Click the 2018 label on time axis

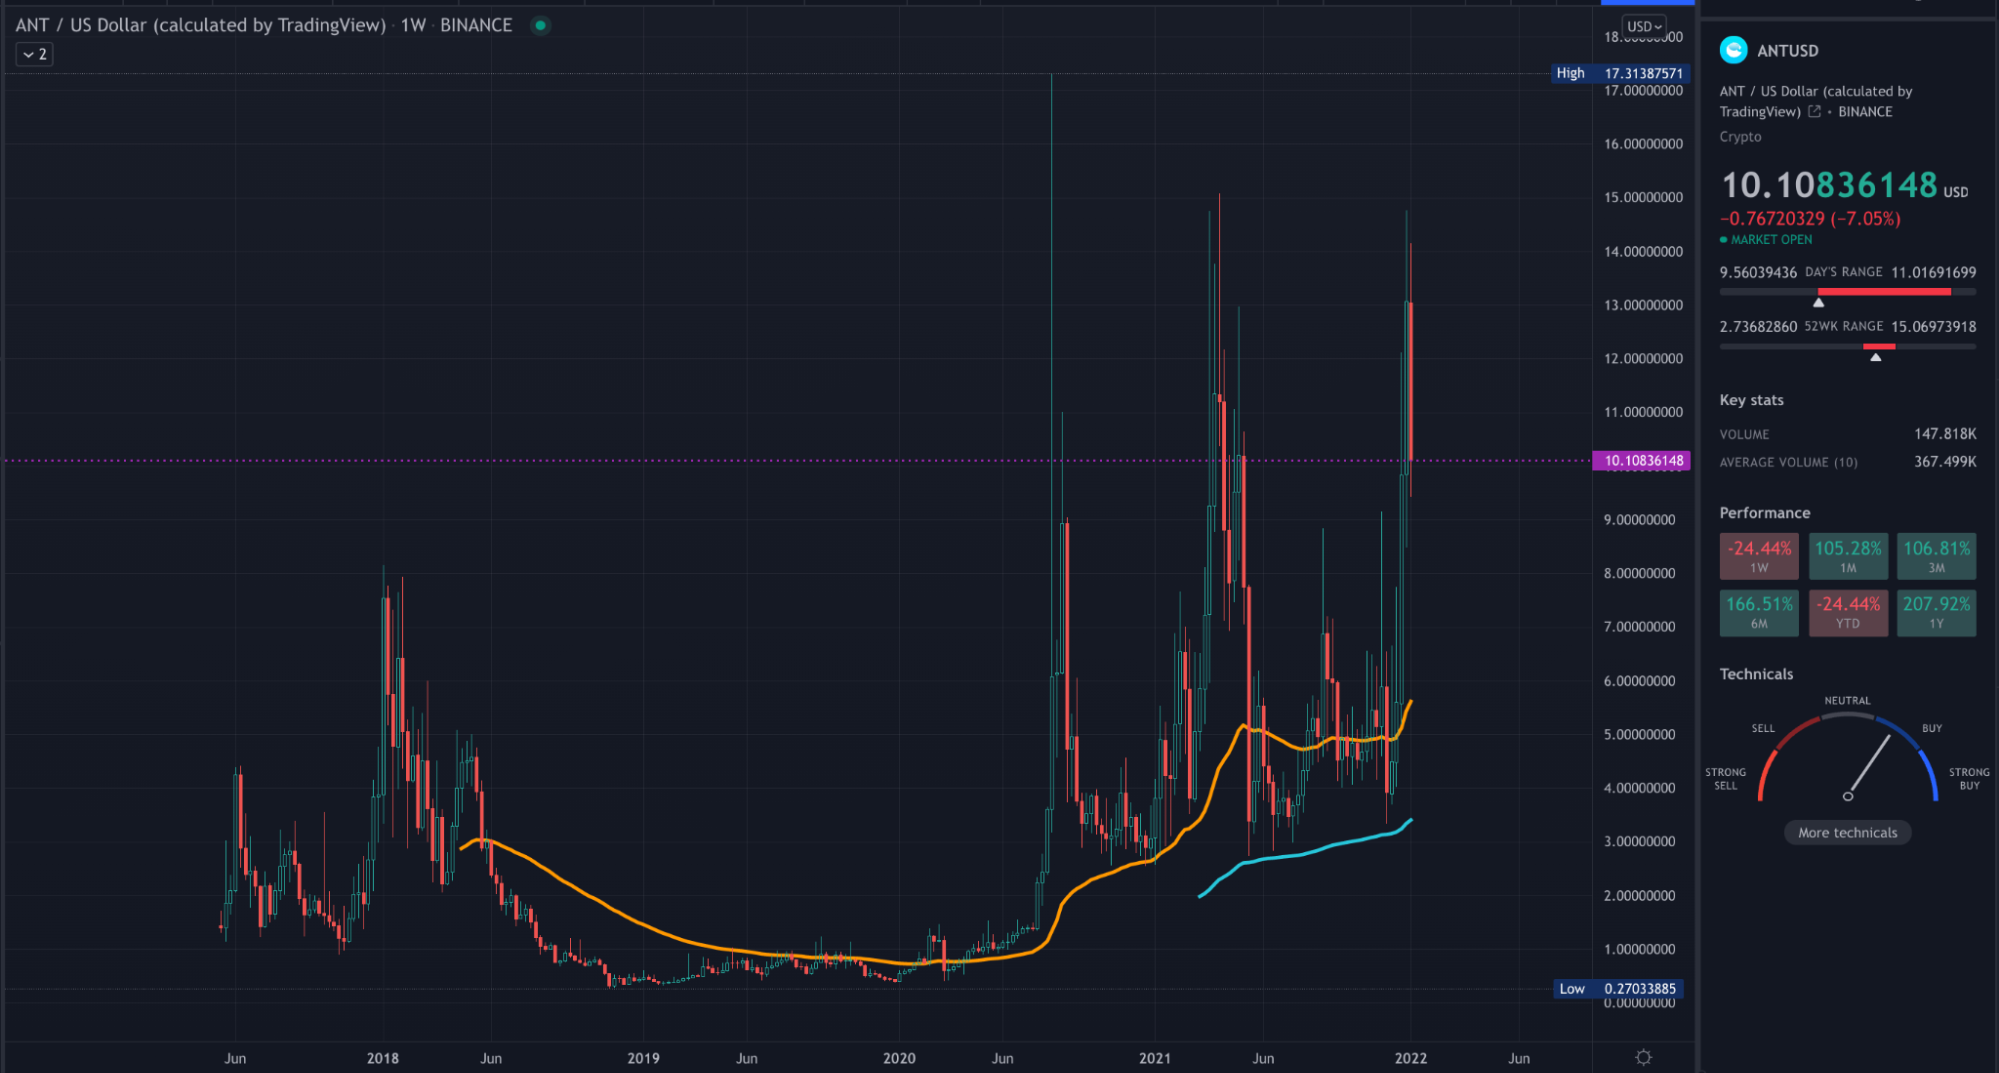point(382,1058)
